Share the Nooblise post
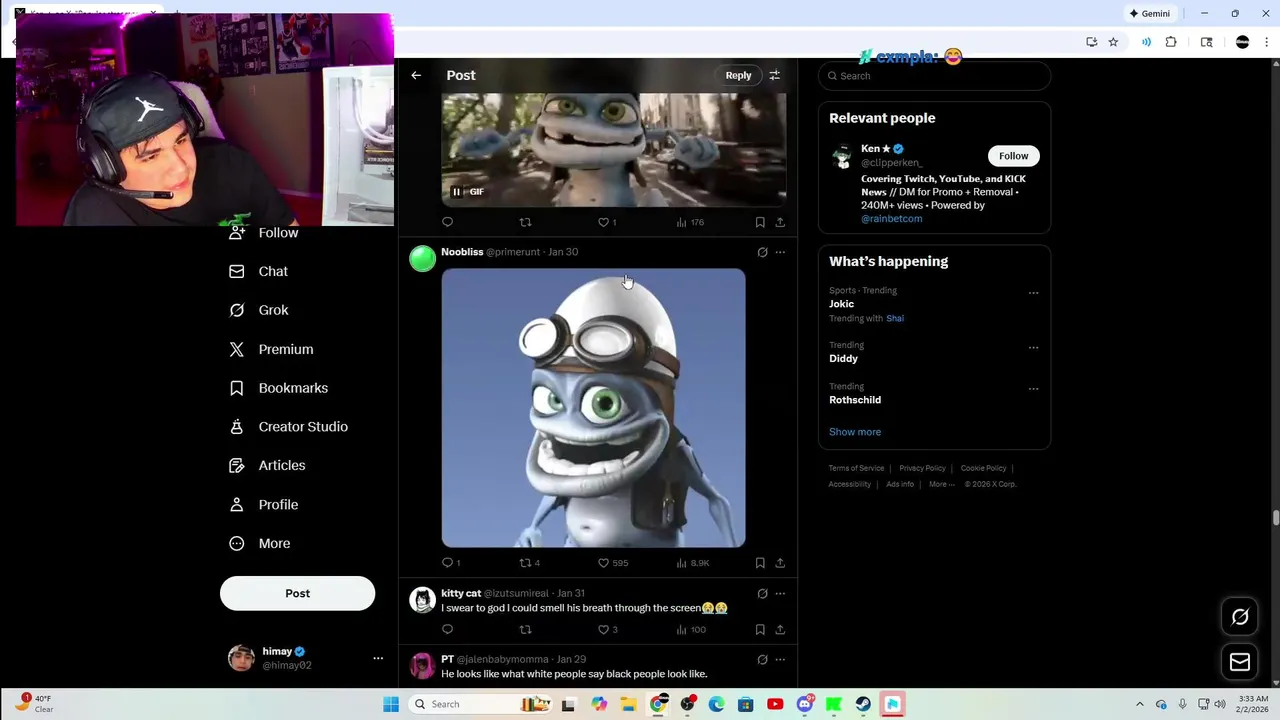Image resolution: width=1280 pixels, height=720 pixels. point(780,563)
